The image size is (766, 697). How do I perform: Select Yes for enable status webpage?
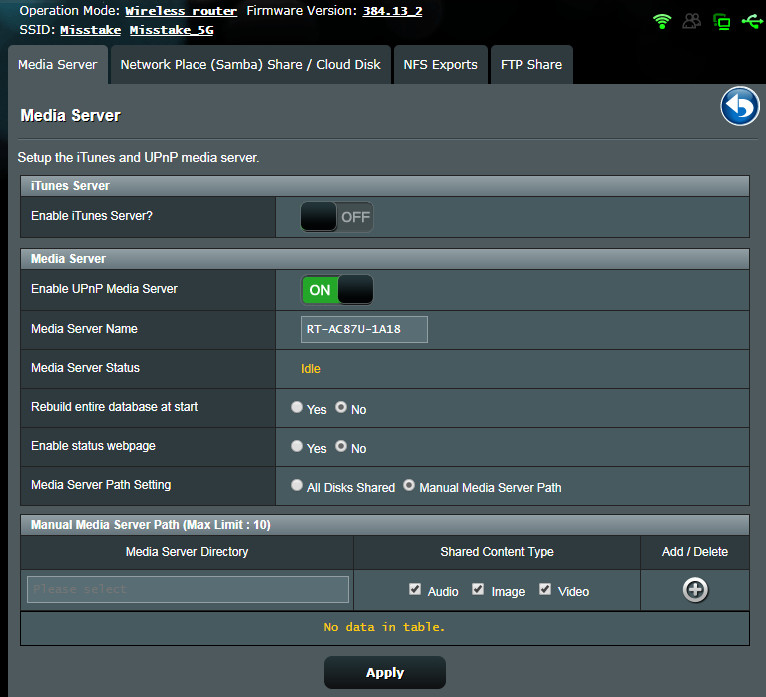pyautogui.click(x=297, y=447)
